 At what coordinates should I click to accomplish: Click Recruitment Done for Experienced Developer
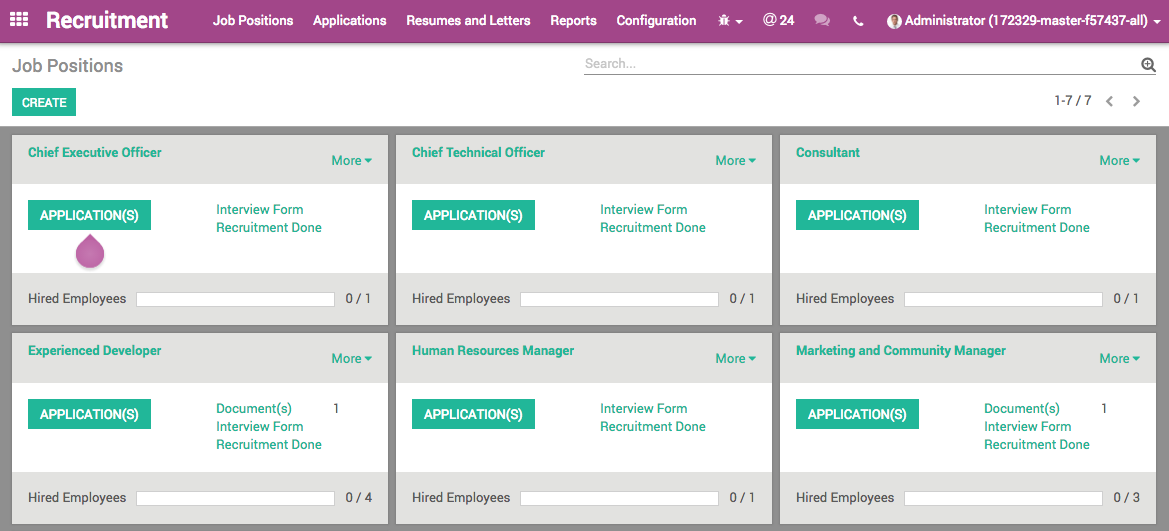tap(269, 444)
